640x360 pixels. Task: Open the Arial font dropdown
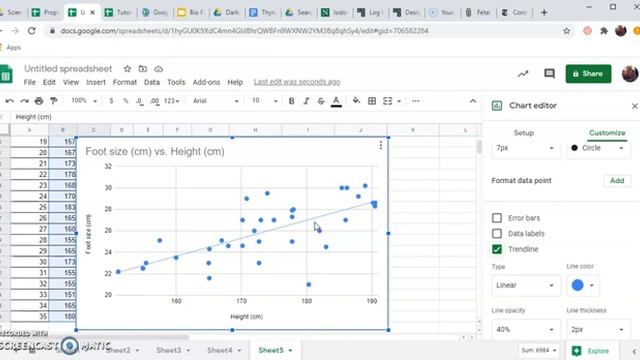tap(216, 101)
